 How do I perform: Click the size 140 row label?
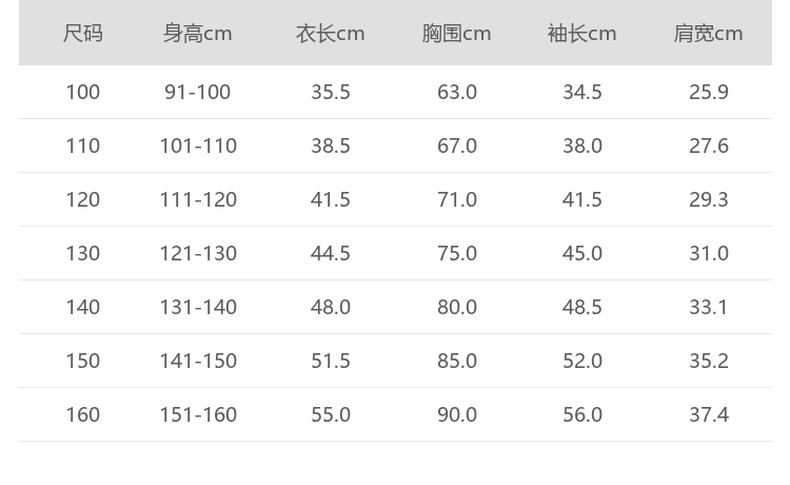pyautogui.click(x=83, y=307)
